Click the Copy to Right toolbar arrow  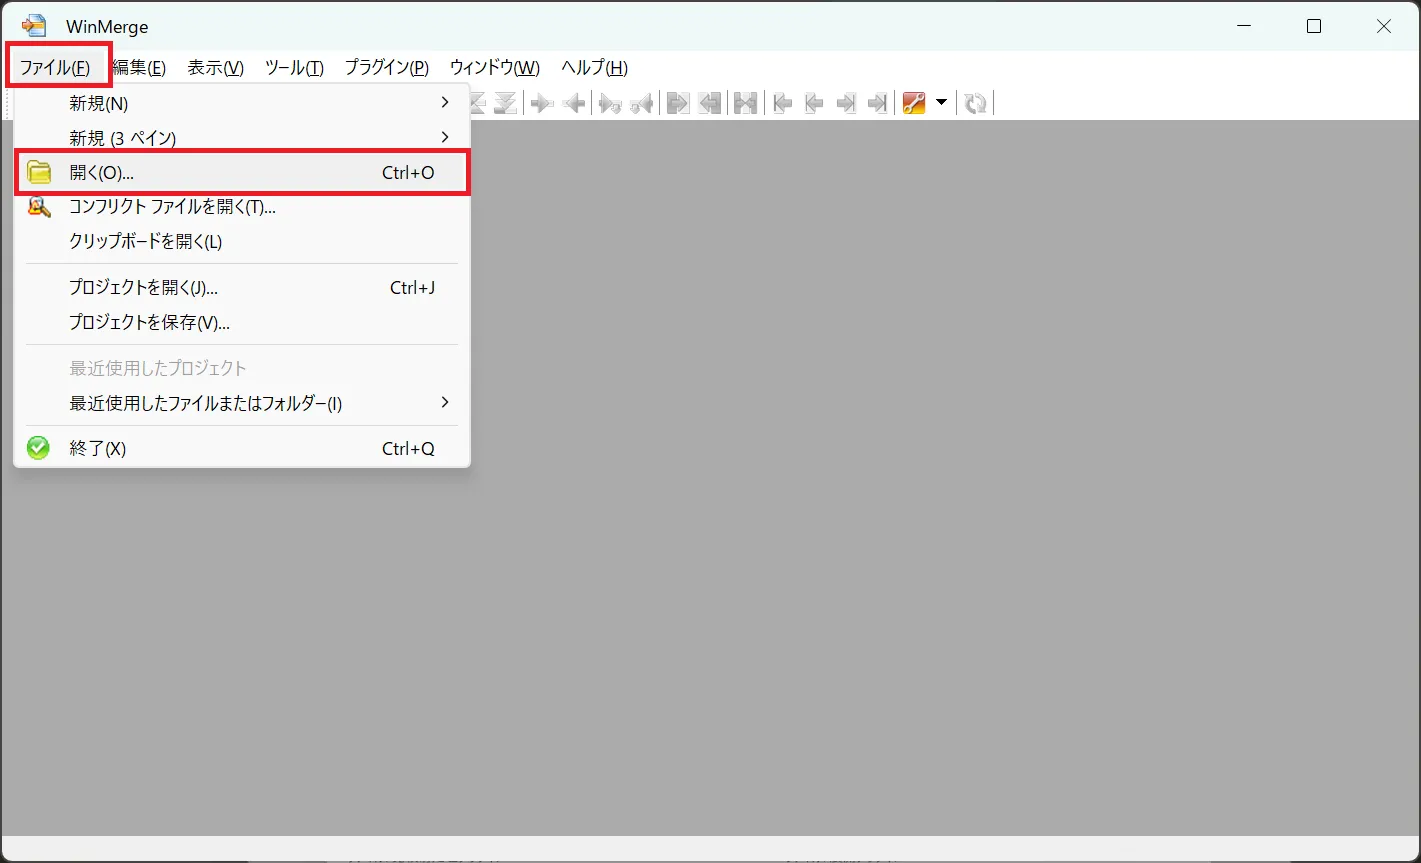[542, 103]
